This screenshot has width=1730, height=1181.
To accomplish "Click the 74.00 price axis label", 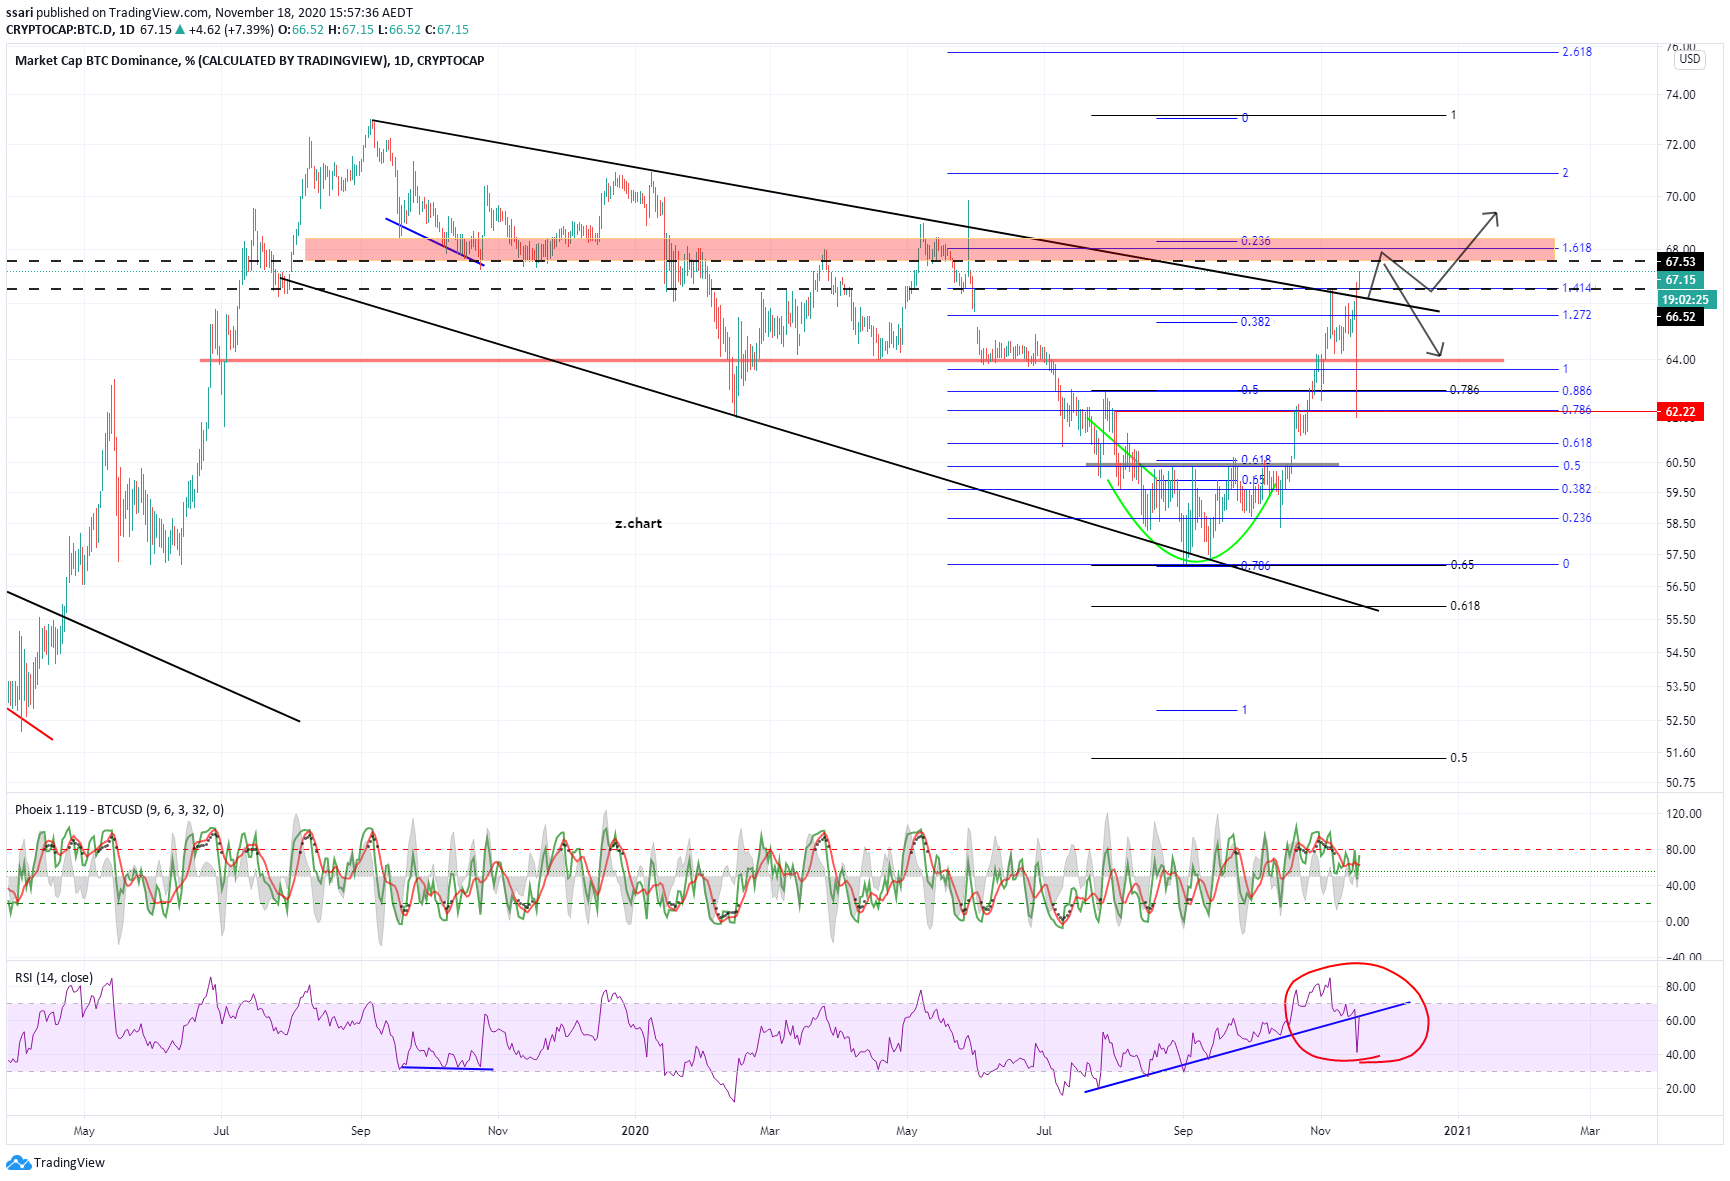I will tap(1681, 95).
